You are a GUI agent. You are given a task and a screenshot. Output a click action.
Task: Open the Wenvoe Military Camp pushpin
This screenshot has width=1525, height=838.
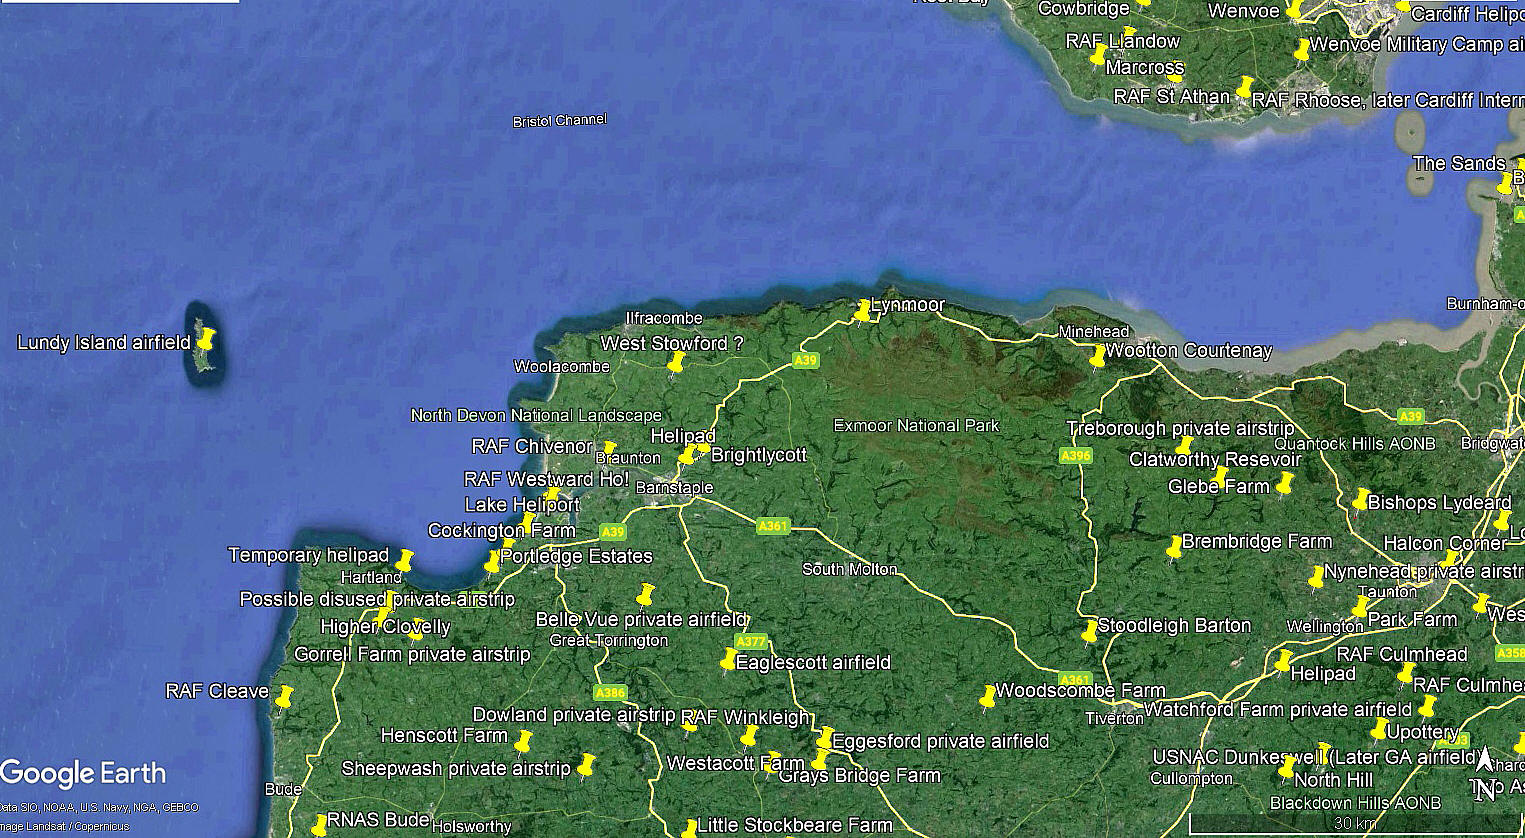click(x=1302, y=49)
